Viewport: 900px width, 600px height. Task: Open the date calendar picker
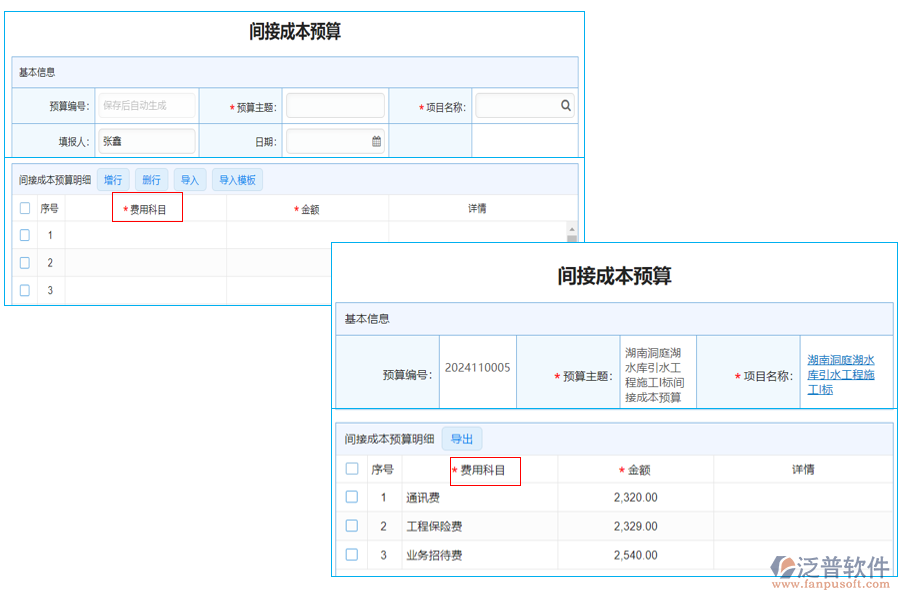tap(377, 140)
